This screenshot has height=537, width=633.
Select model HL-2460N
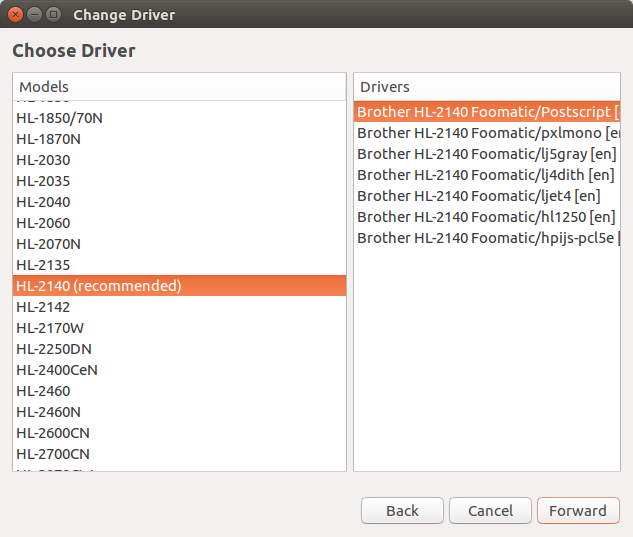179,412
